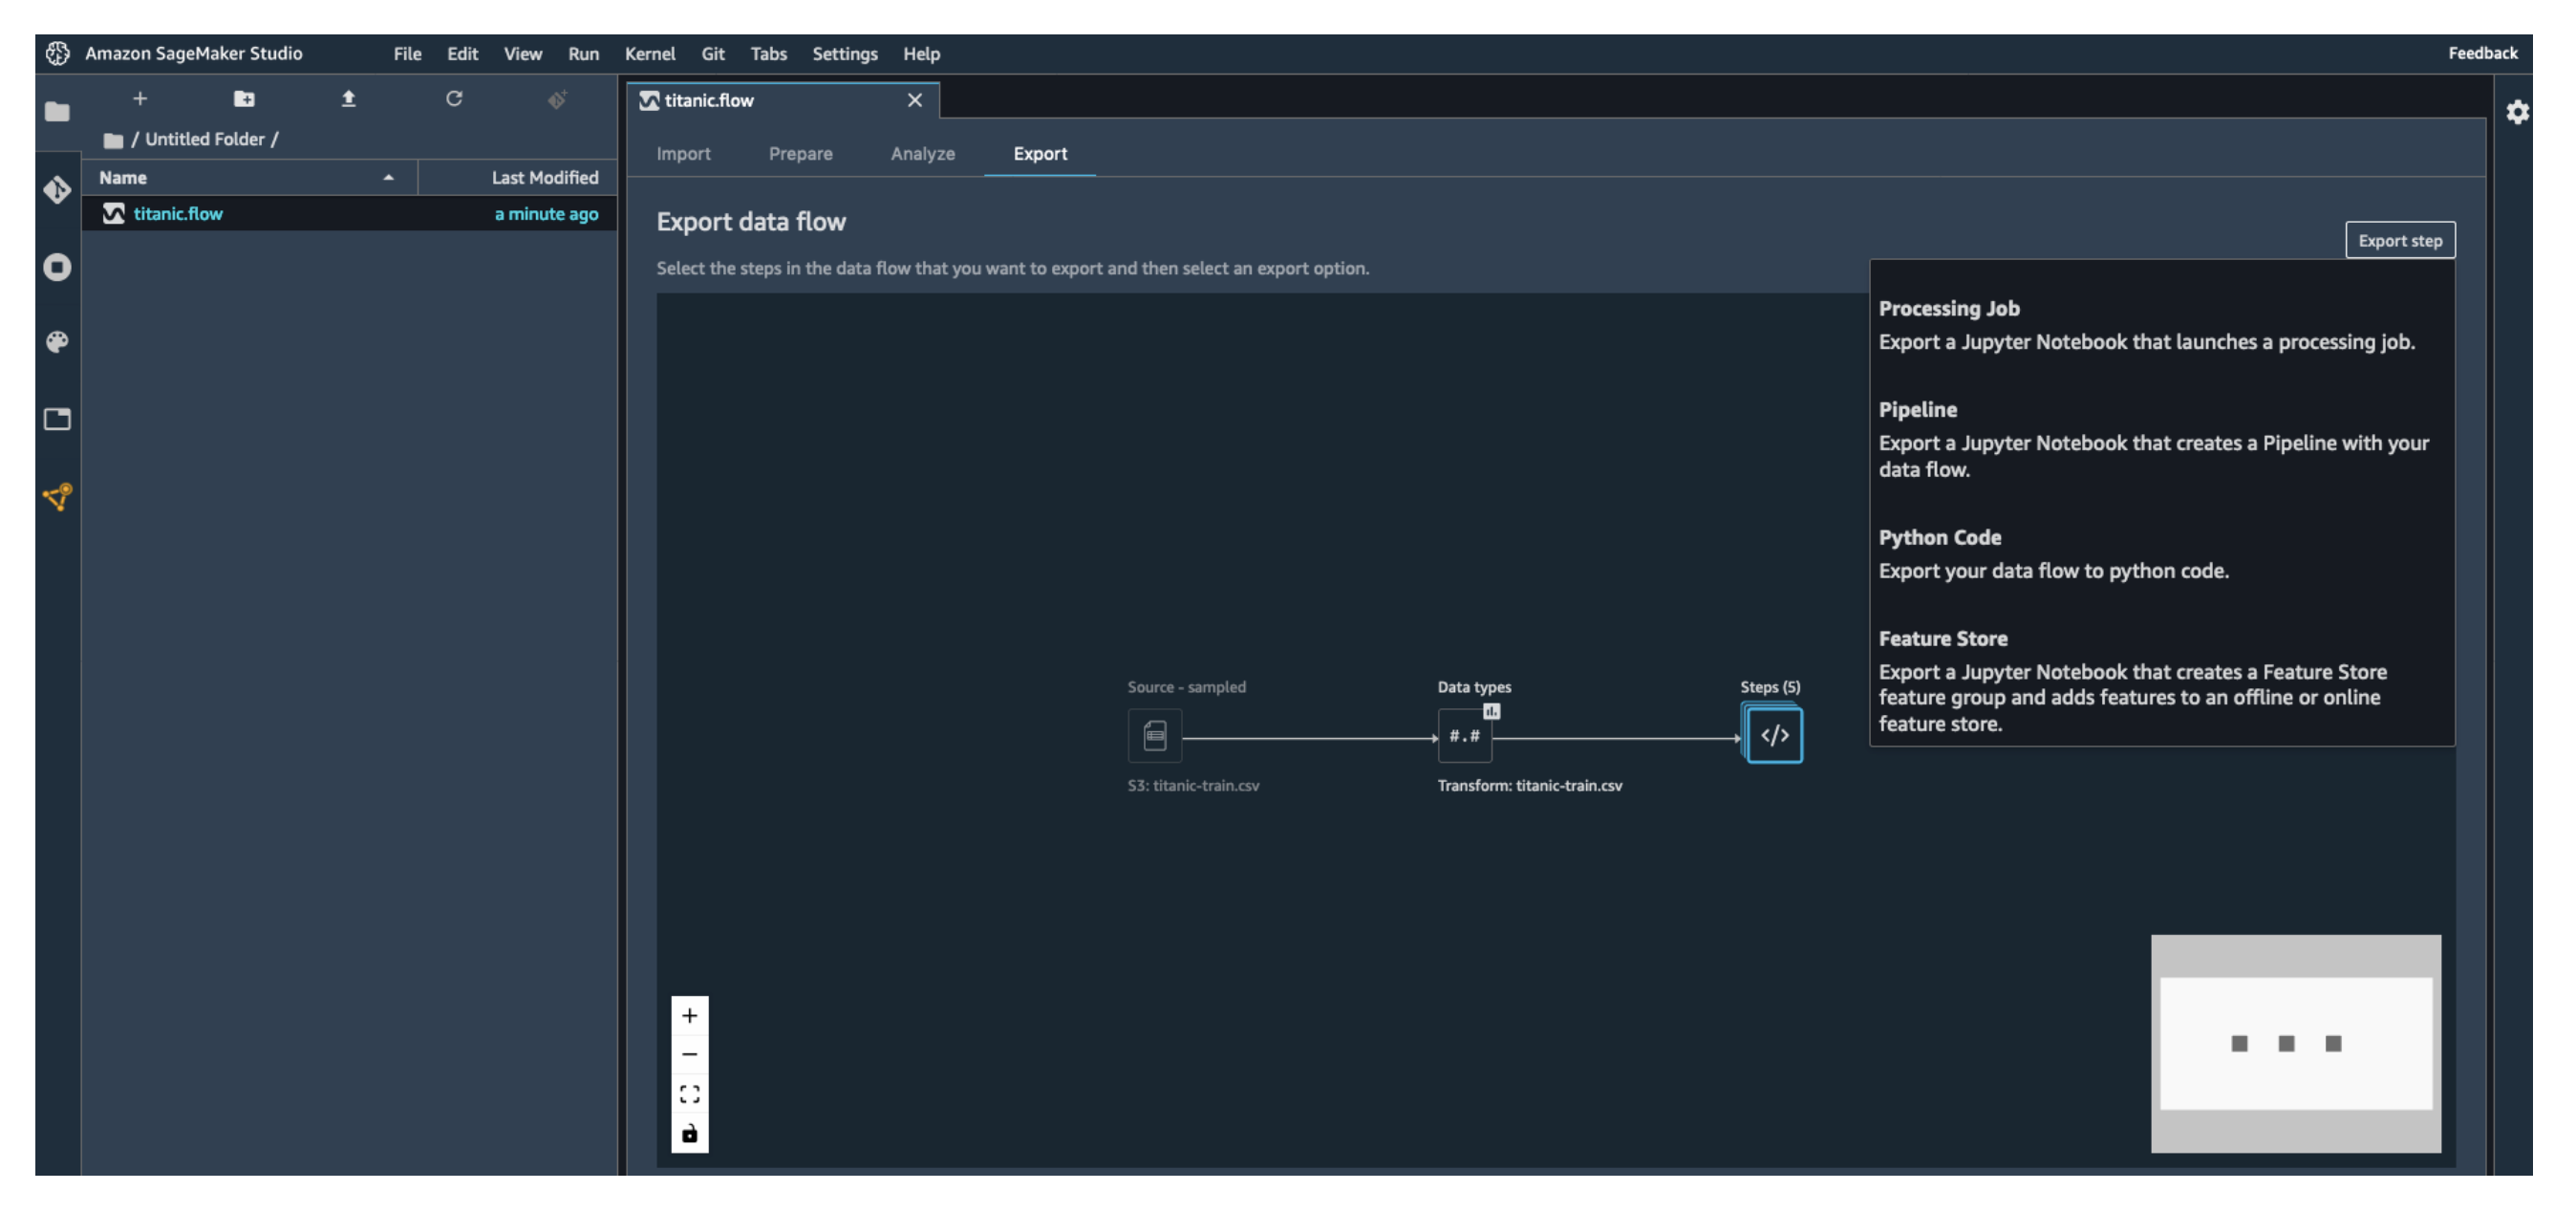The height and width of the screenshot is (1212, 2576).
Task: Select the Steps (5) code node
Action: pos(1774,736)
